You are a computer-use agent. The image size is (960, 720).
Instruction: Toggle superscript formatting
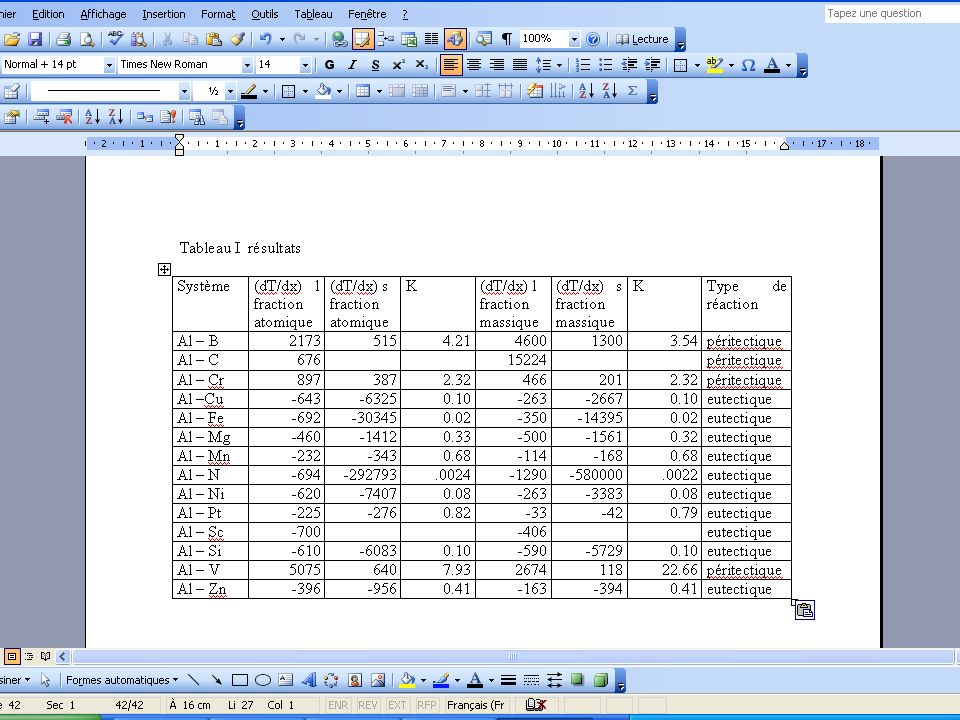[398, 64]
